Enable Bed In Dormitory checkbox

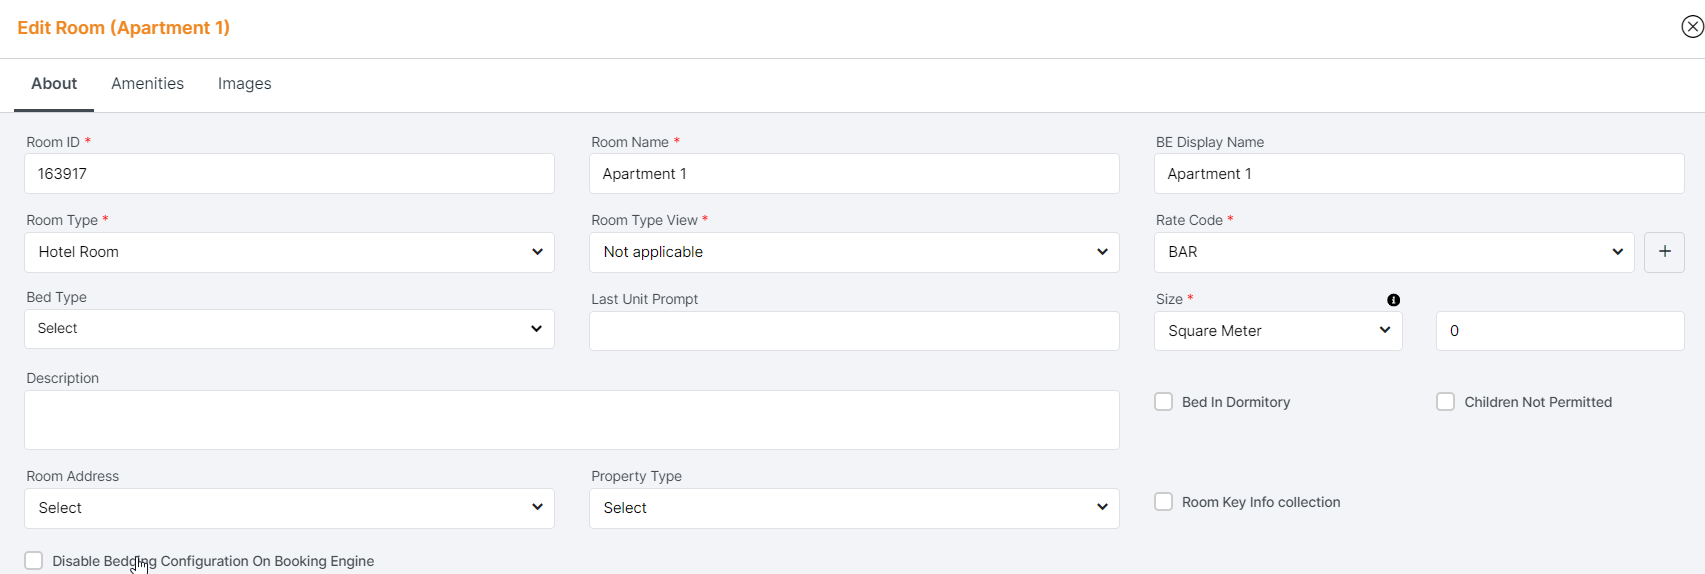tap(1164, 402)
